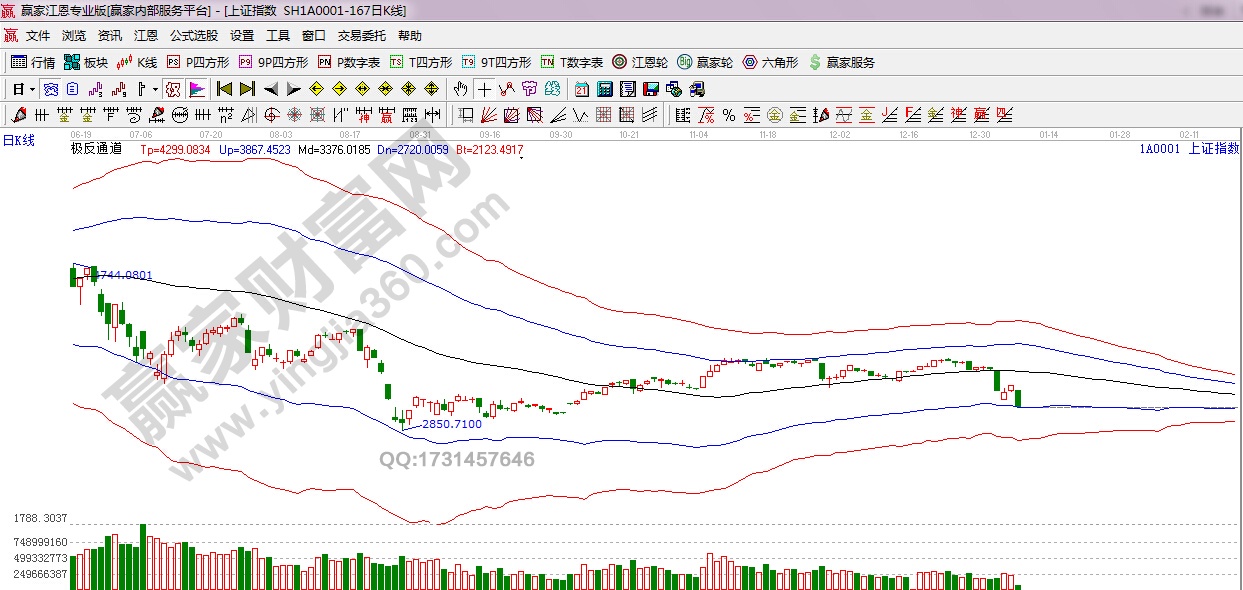The image size is (1243, 590).
Task: Click the floppy disk save icon
Action: click(651, 89)
